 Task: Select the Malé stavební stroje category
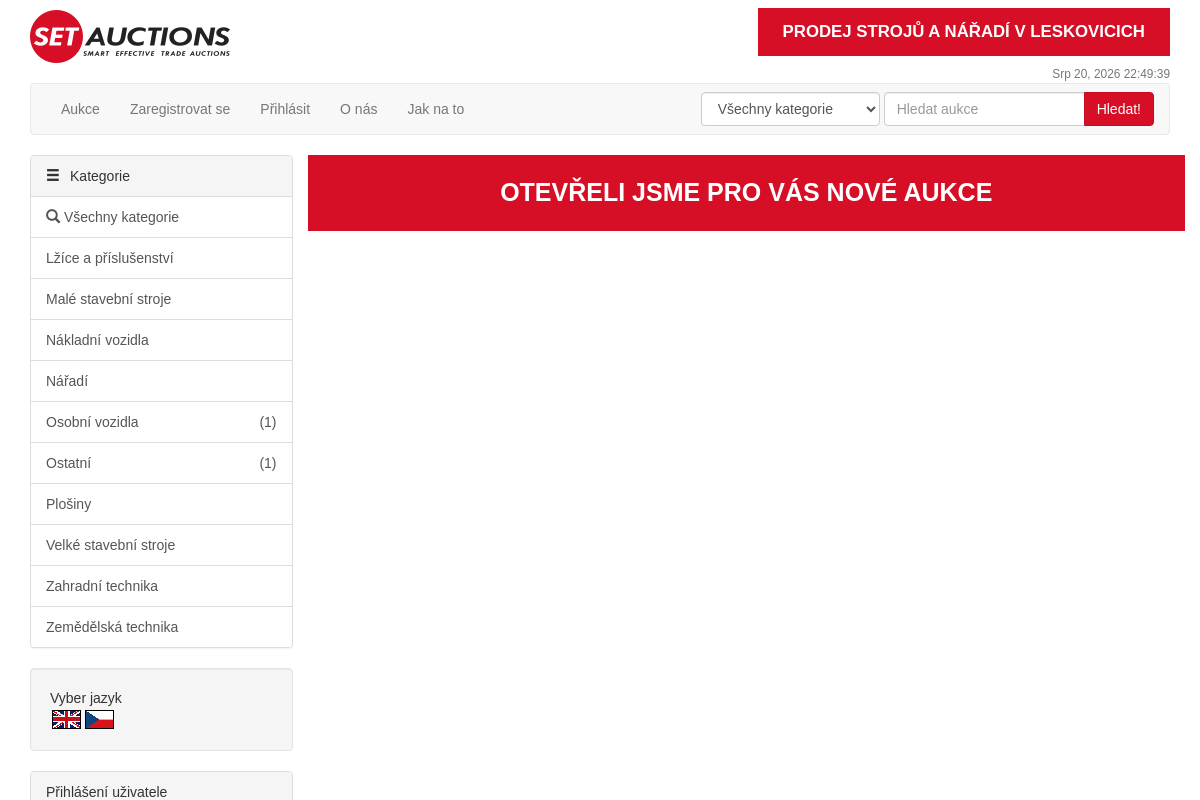(x=161, y=299)
